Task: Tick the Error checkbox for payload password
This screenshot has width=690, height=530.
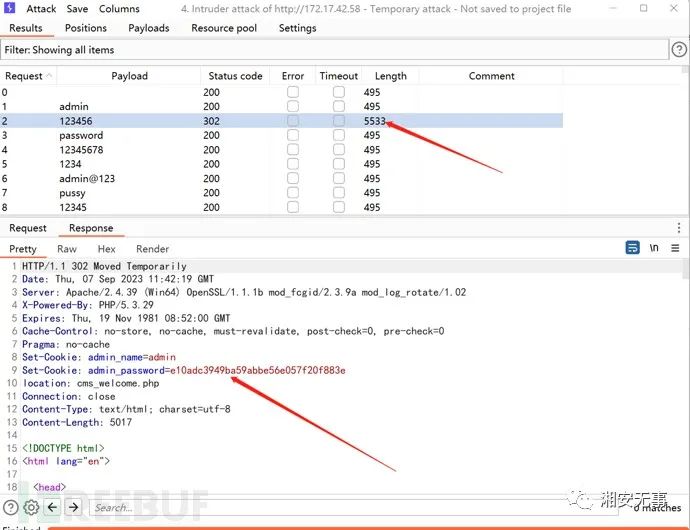Action: 292,135
